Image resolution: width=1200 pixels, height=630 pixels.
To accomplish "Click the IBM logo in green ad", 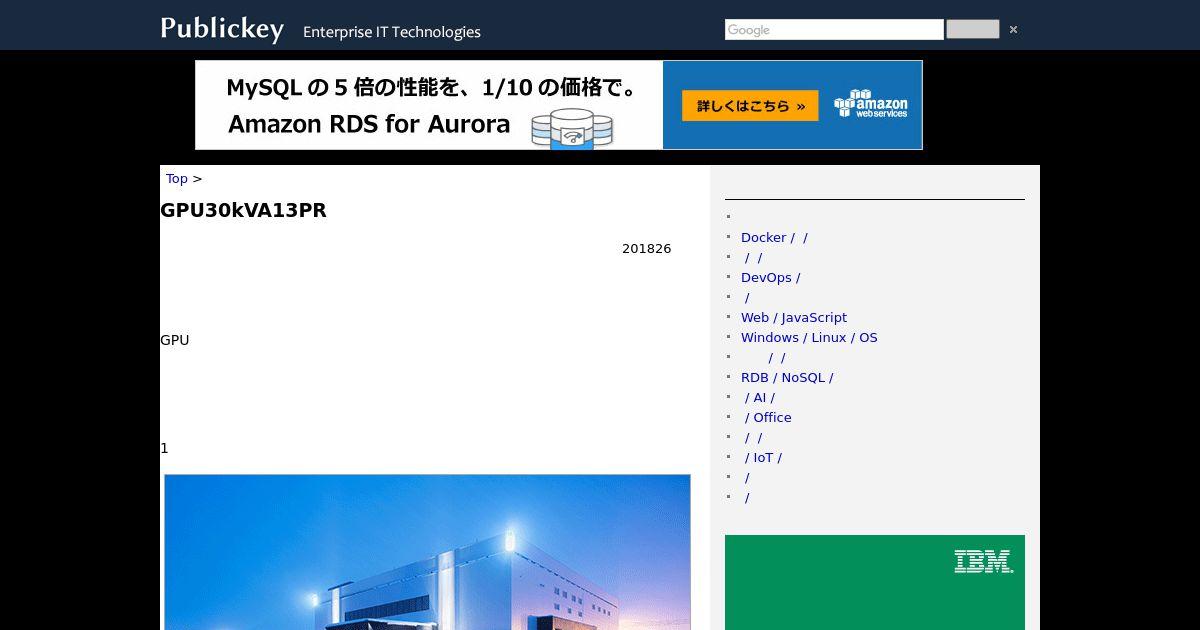I will (983, 561).
